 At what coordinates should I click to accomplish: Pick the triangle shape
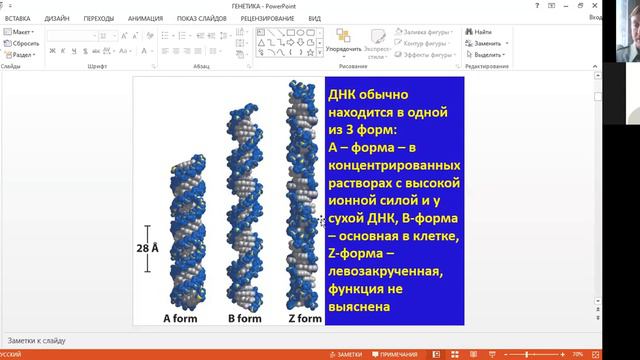click(x=261, y=42)
